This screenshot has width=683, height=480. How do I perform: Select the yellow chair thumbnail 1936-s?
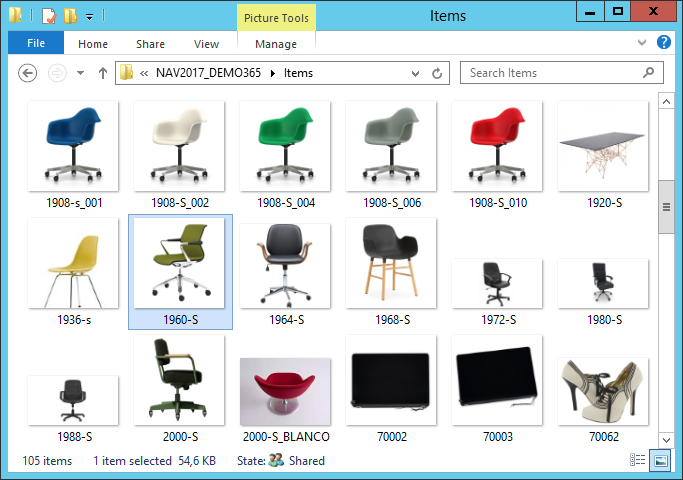coord(73,263)
